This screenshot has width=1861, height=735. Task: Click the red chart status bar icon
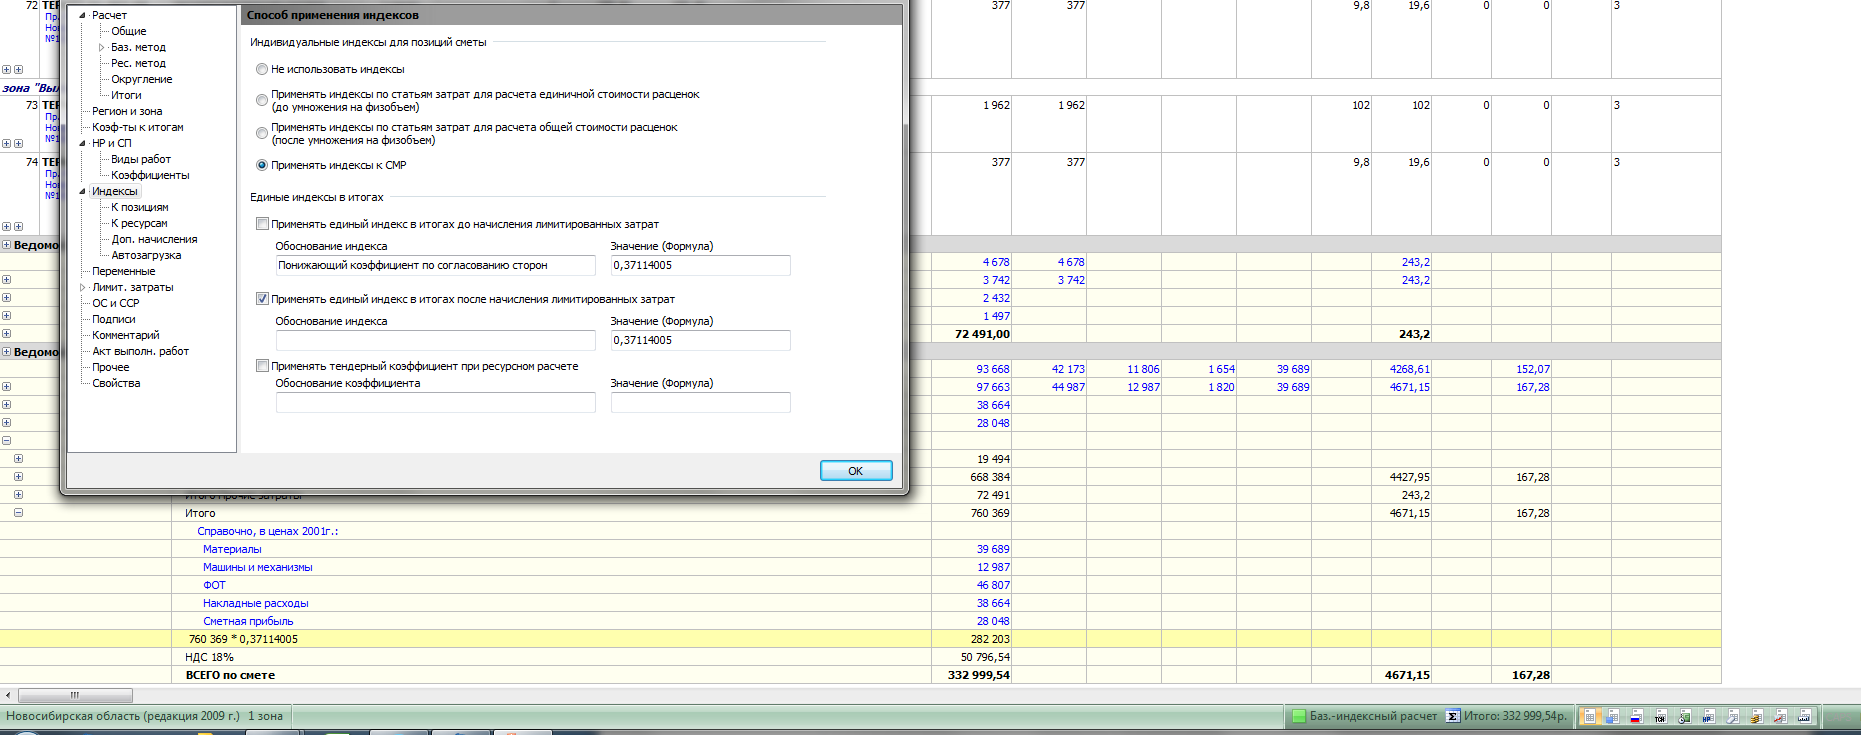[1781, 716]
